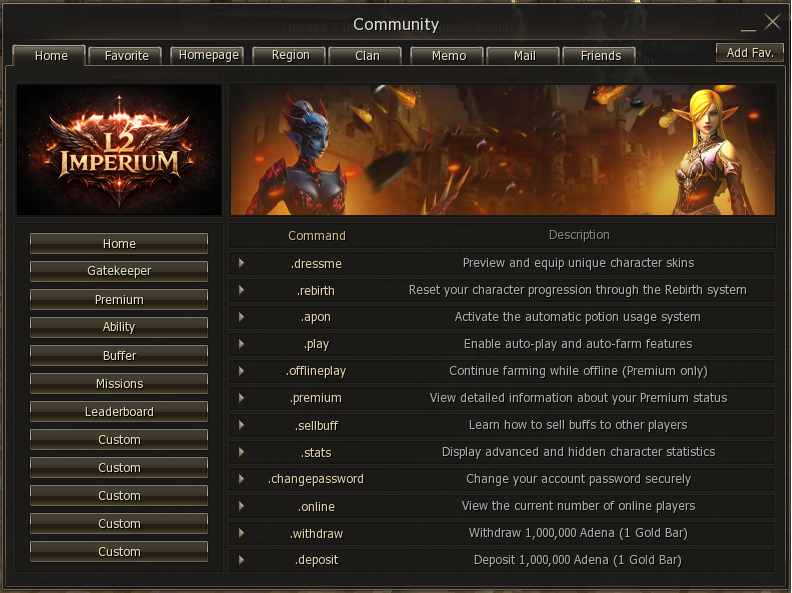
Task: Expand the .rebirth command row arrow
Action: coord(241,290)
